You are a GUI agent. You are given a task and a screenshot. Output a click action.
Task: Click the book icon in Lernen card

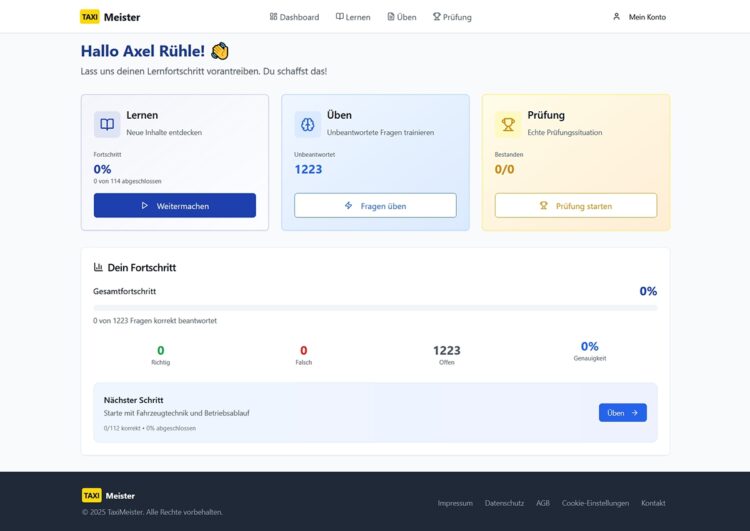[x=107, y=124]
